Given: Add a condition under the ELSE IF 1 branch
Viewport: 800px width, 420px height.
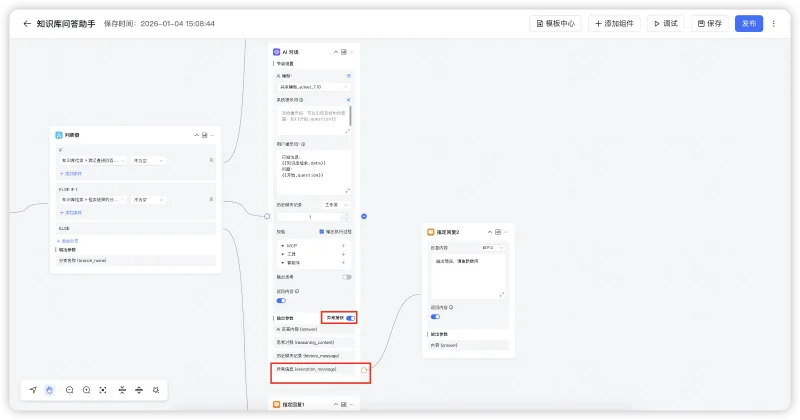Looking at the screenshot, I should [x=71, y=212].
